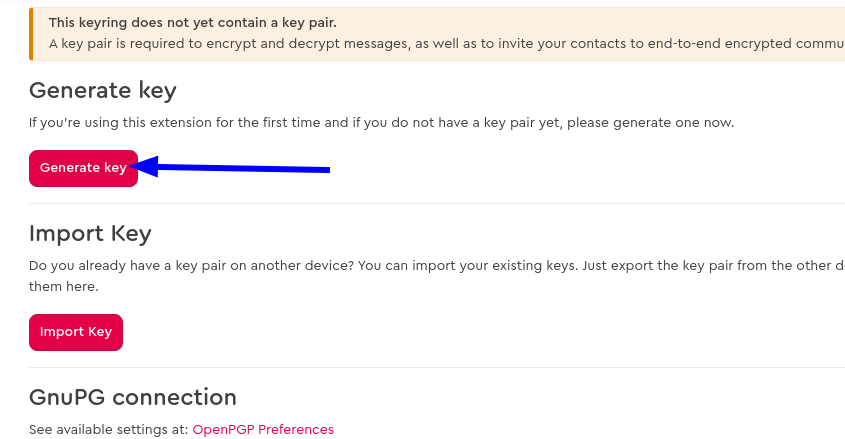
Task: Click the 'them here.' line of Import text
Action: point(64,287)
